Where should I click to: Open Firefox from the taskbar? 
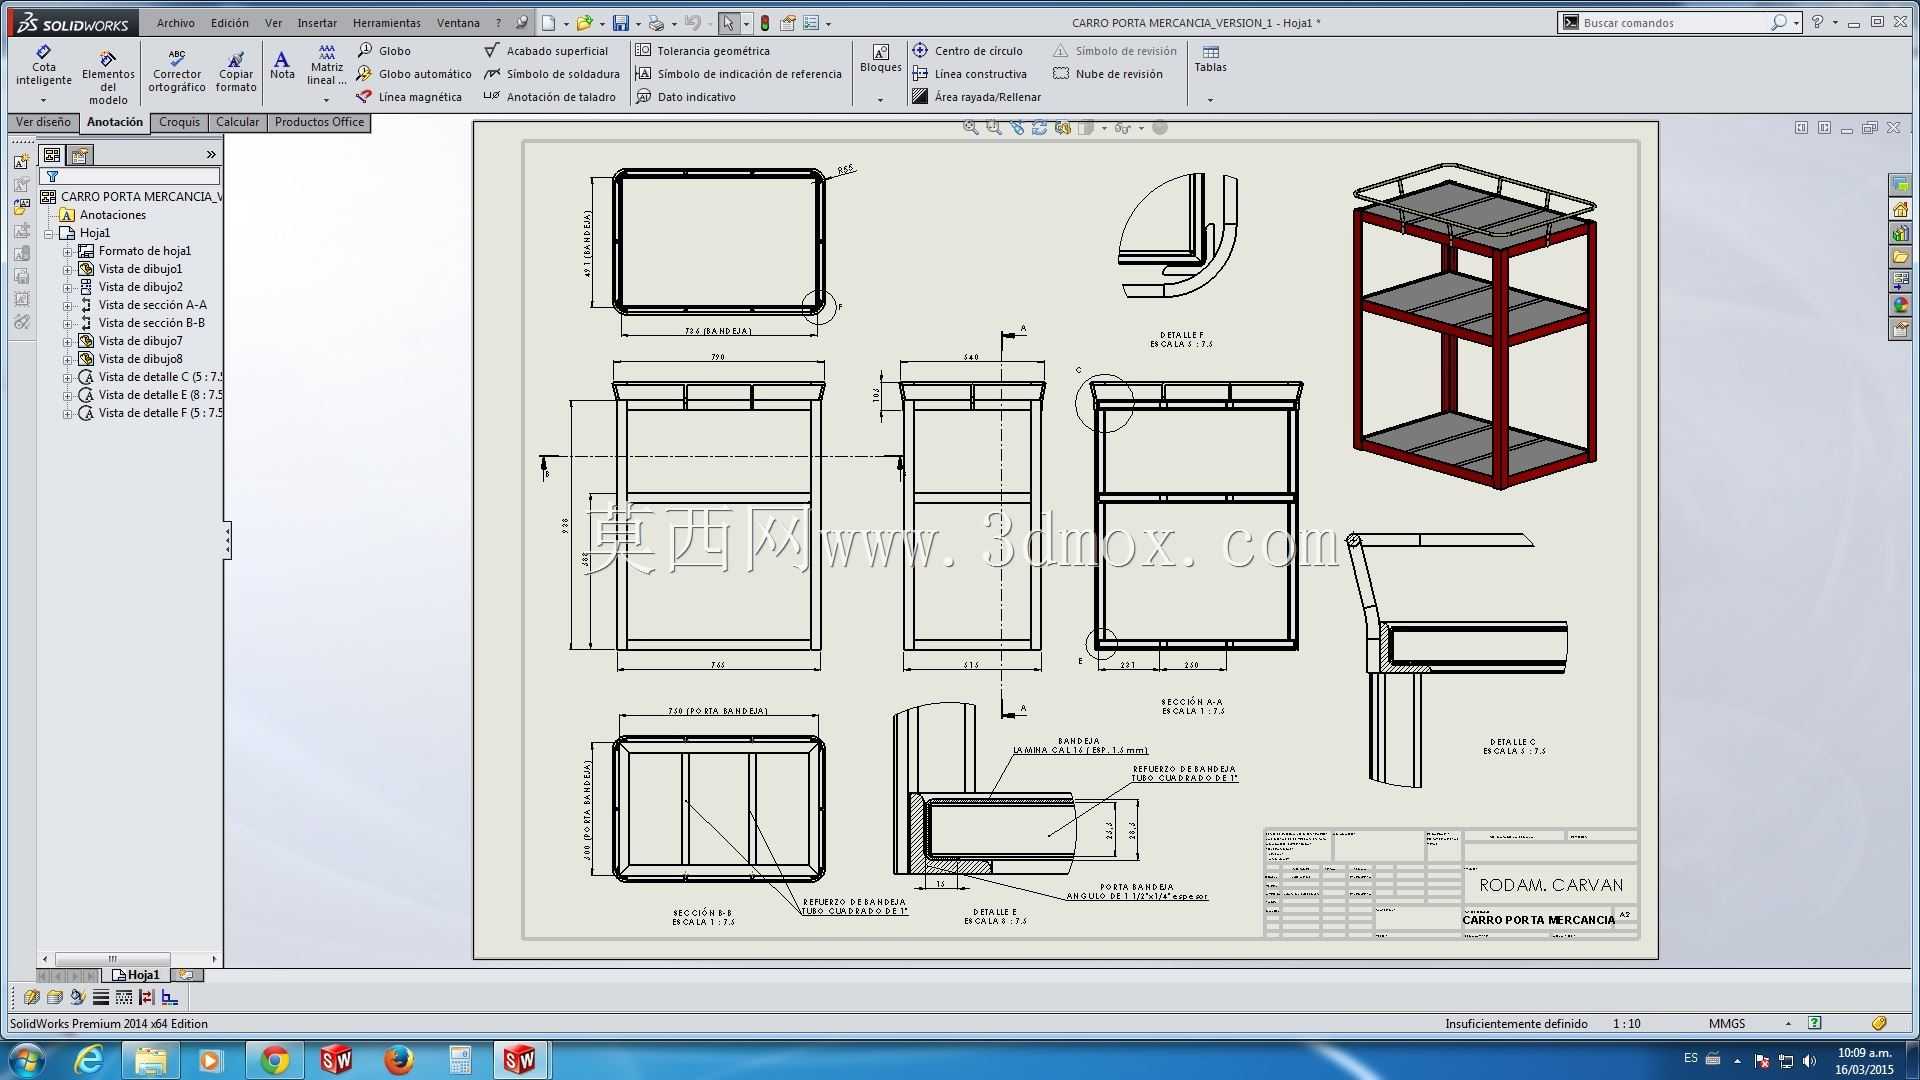point(398,1060)
